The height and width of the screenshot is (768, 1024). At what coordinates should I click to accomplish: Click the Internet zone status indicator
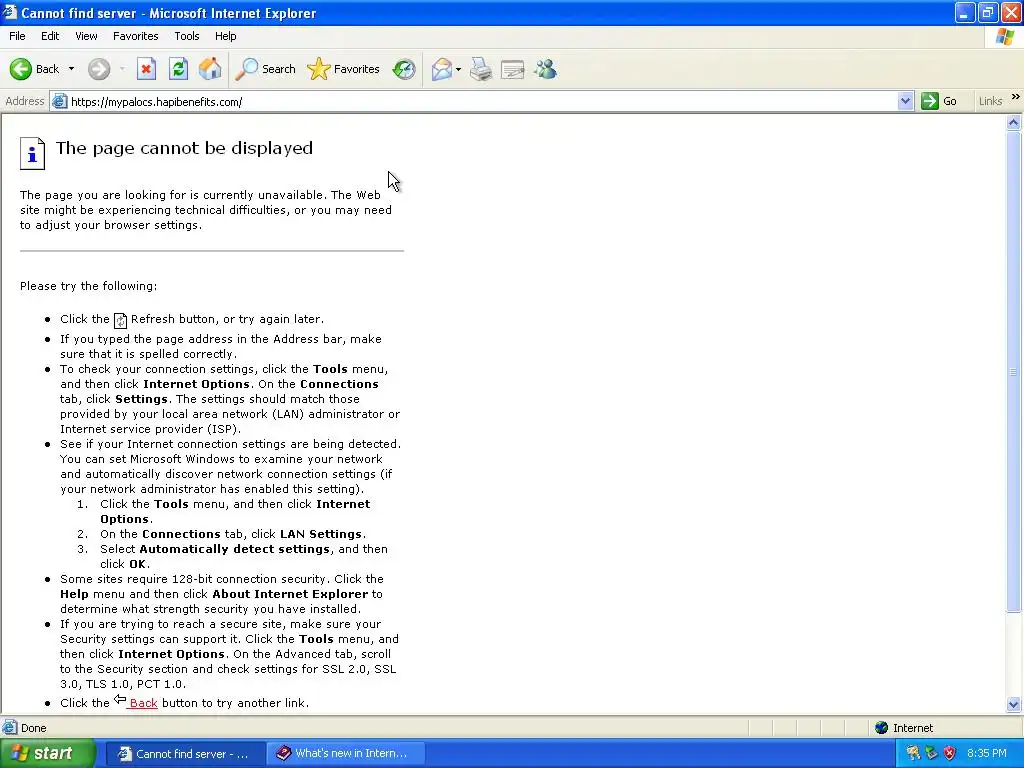pyautogui.click(x=904, y=728)
